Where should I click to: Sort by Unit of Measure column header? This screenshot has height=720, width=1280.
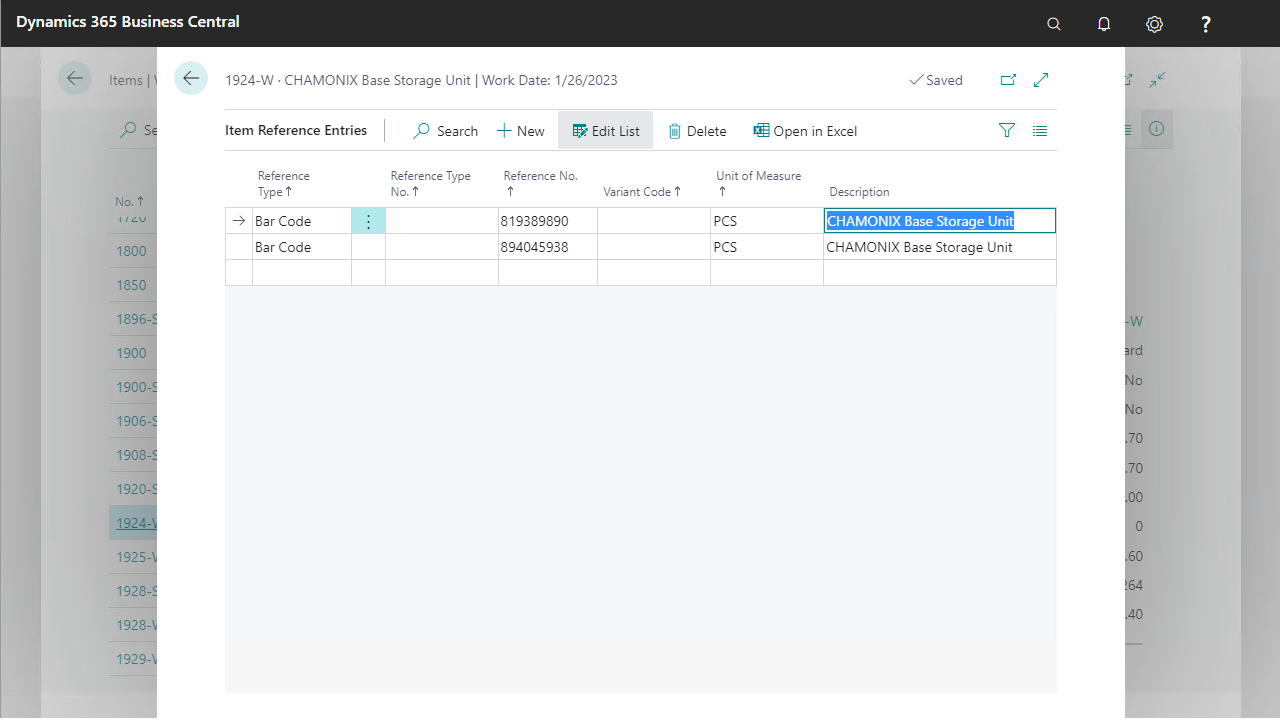coord(759,184)
